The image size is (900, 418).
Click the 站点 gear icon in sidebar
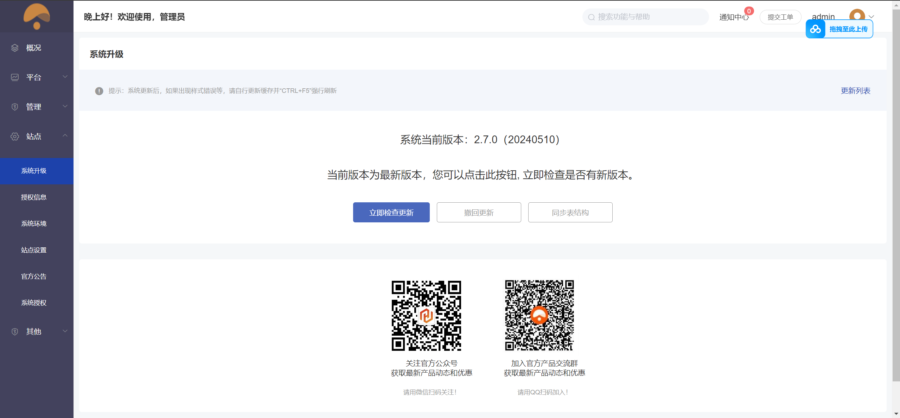[15, 137]
